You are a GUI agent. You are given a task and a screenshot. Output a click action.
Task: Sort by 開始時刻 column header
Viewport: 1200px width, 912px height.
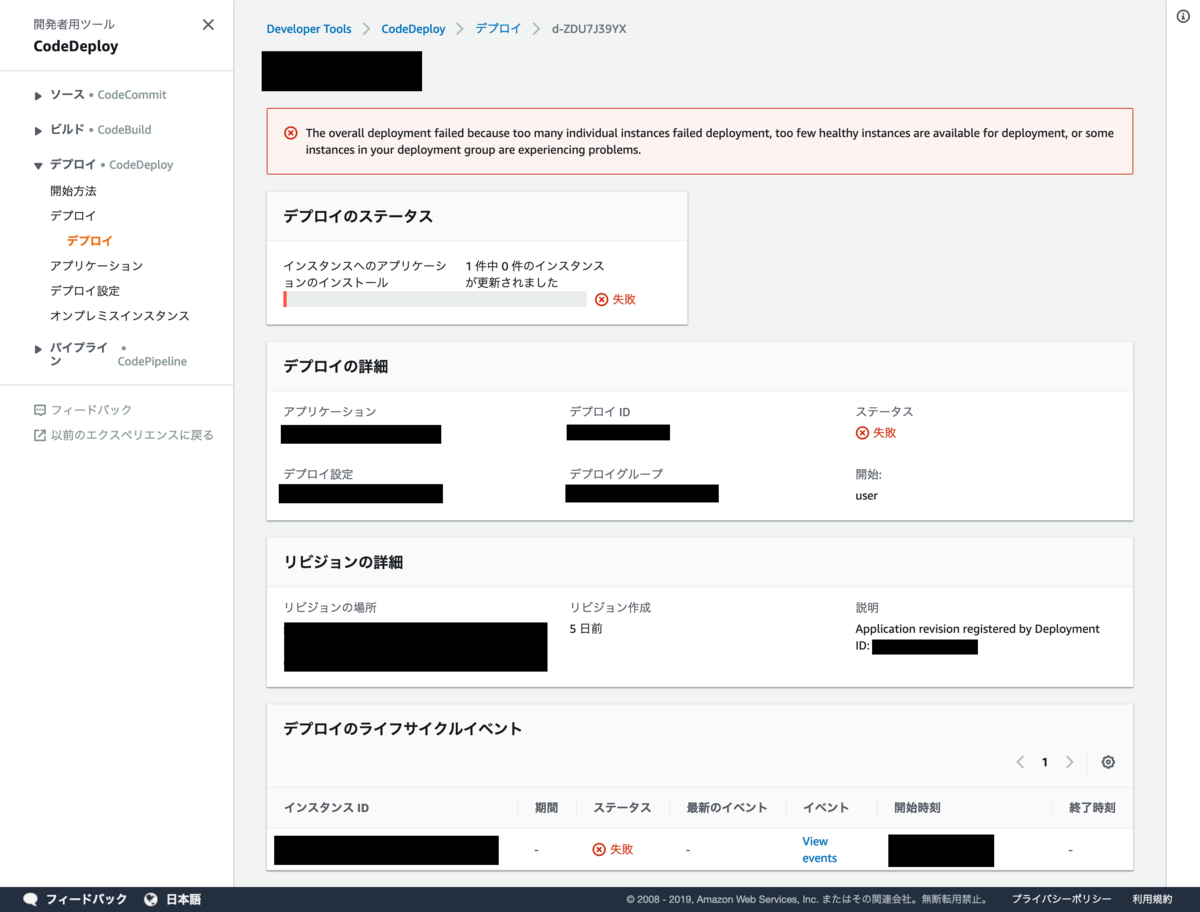[x=917, y=807]
